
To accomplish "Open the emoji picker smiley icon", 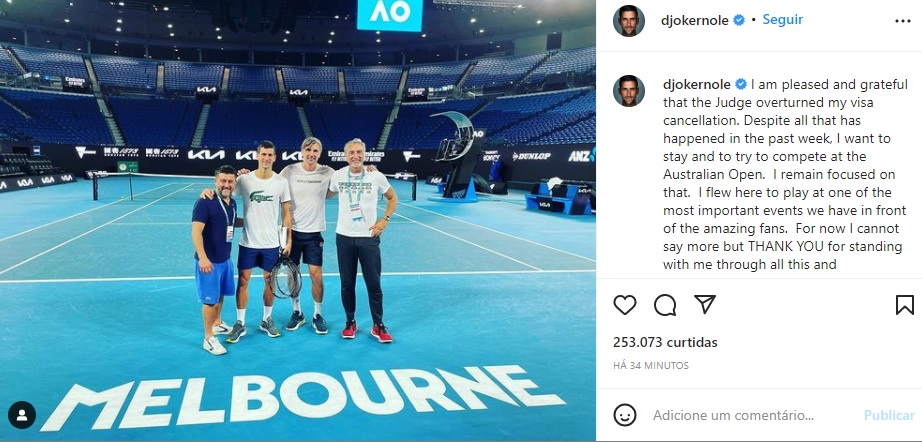I will tap(624, 415).
